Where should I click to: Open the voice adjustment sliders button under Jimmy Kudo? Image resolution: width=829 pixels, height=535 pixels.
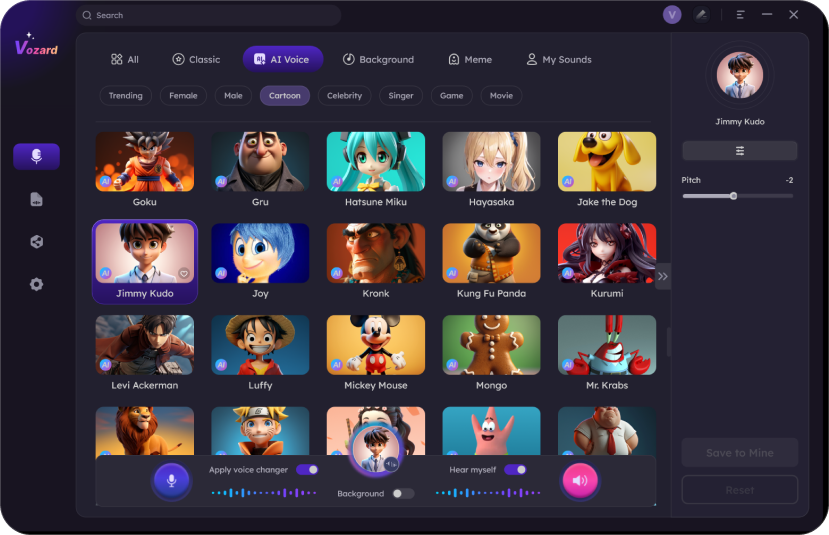click(739, 151)
